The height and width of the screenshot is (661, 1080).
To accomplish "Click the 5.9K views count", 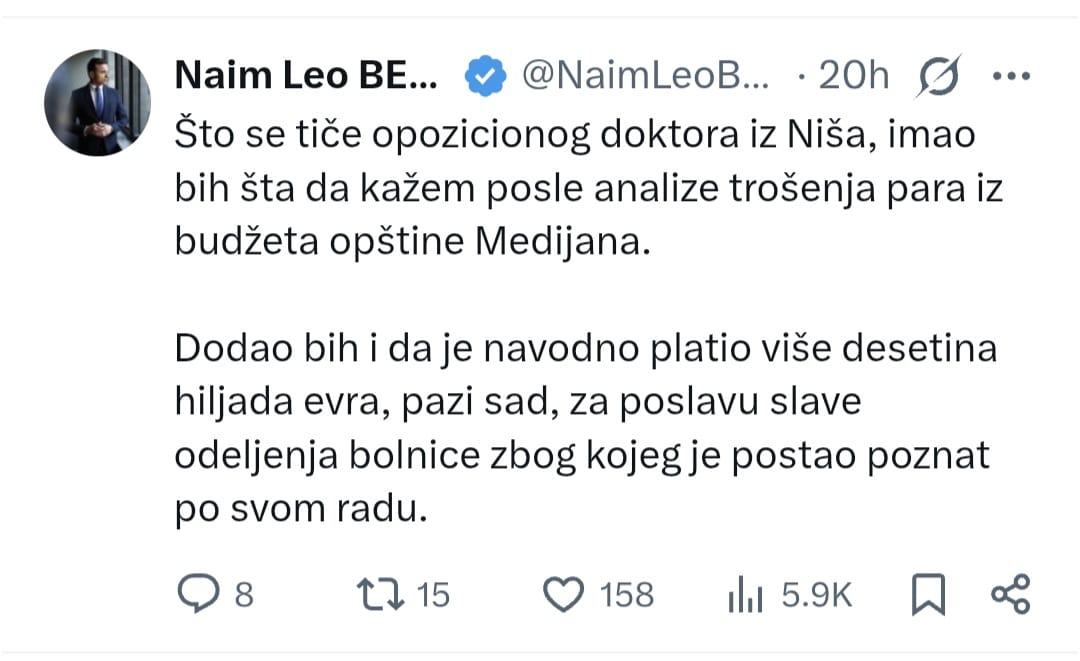I will (817, 595).
